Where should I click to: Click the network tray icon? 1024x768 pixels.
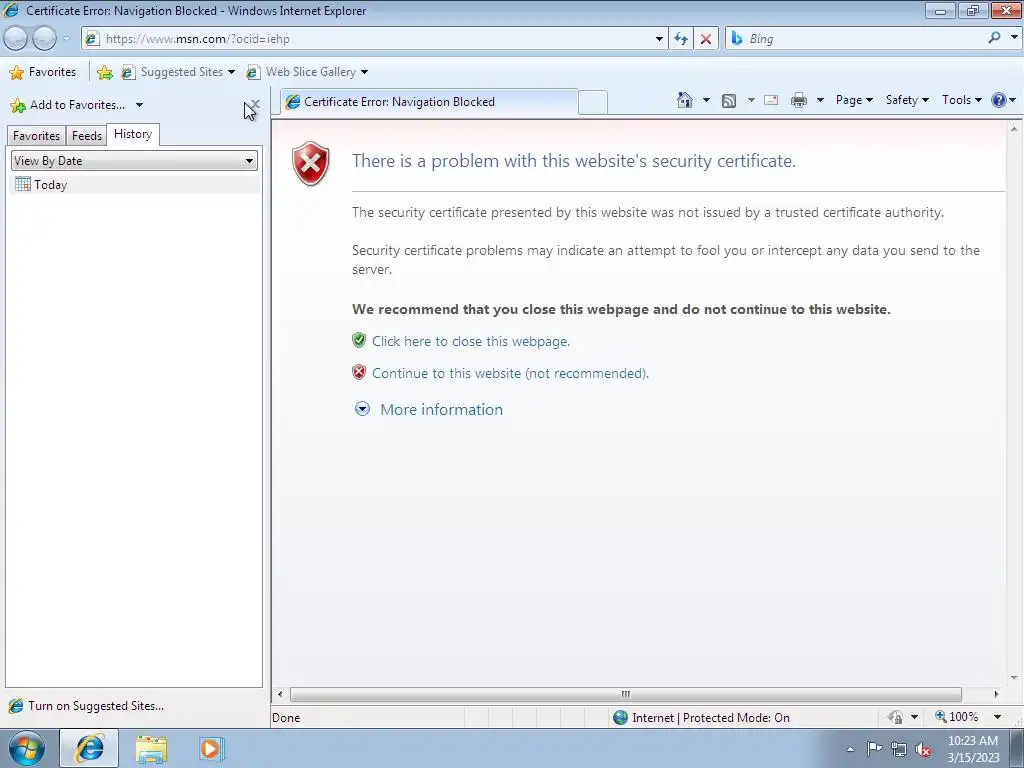pos(899,749)
